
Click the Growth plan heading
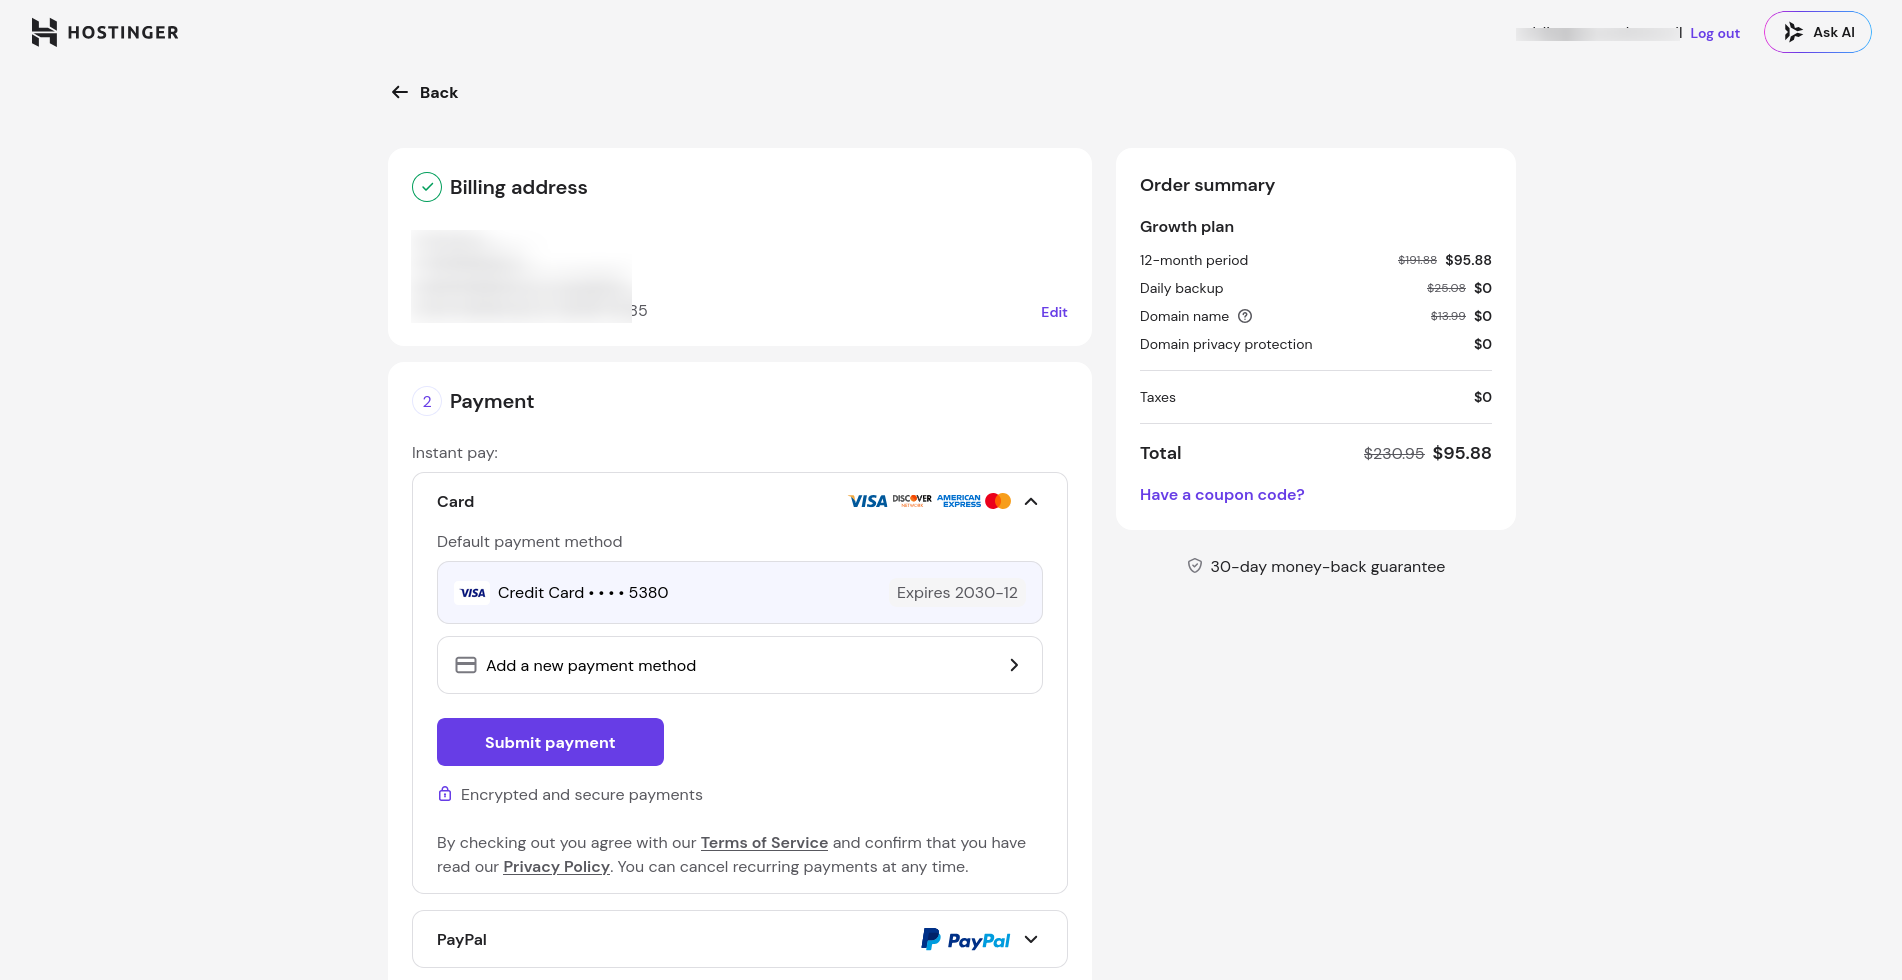1187,227
